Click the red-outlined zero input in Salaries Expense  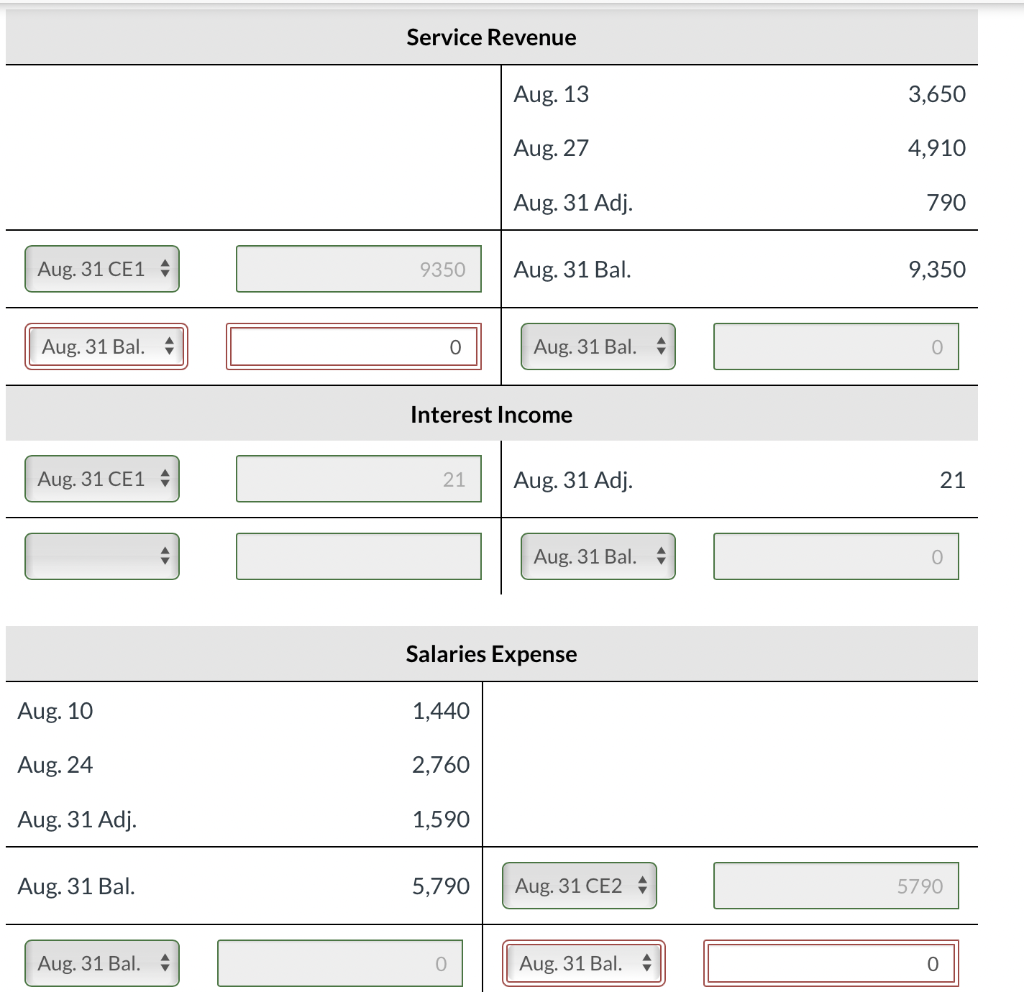[x=830, y=963]
